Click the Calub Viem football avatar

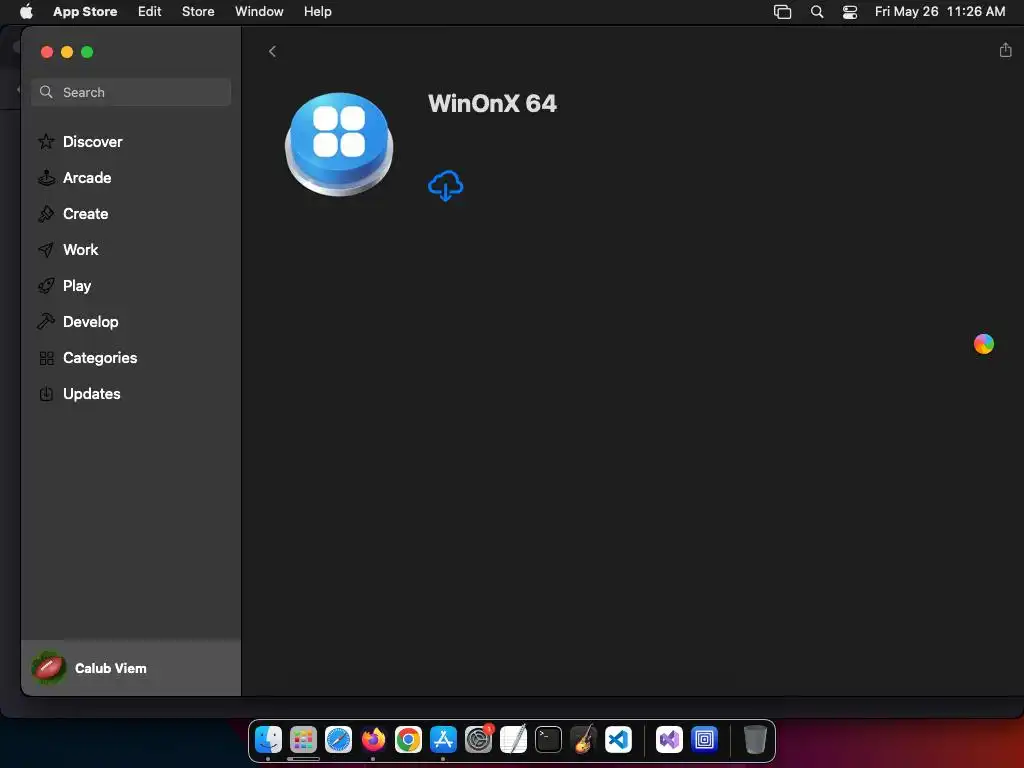point(48,667)
